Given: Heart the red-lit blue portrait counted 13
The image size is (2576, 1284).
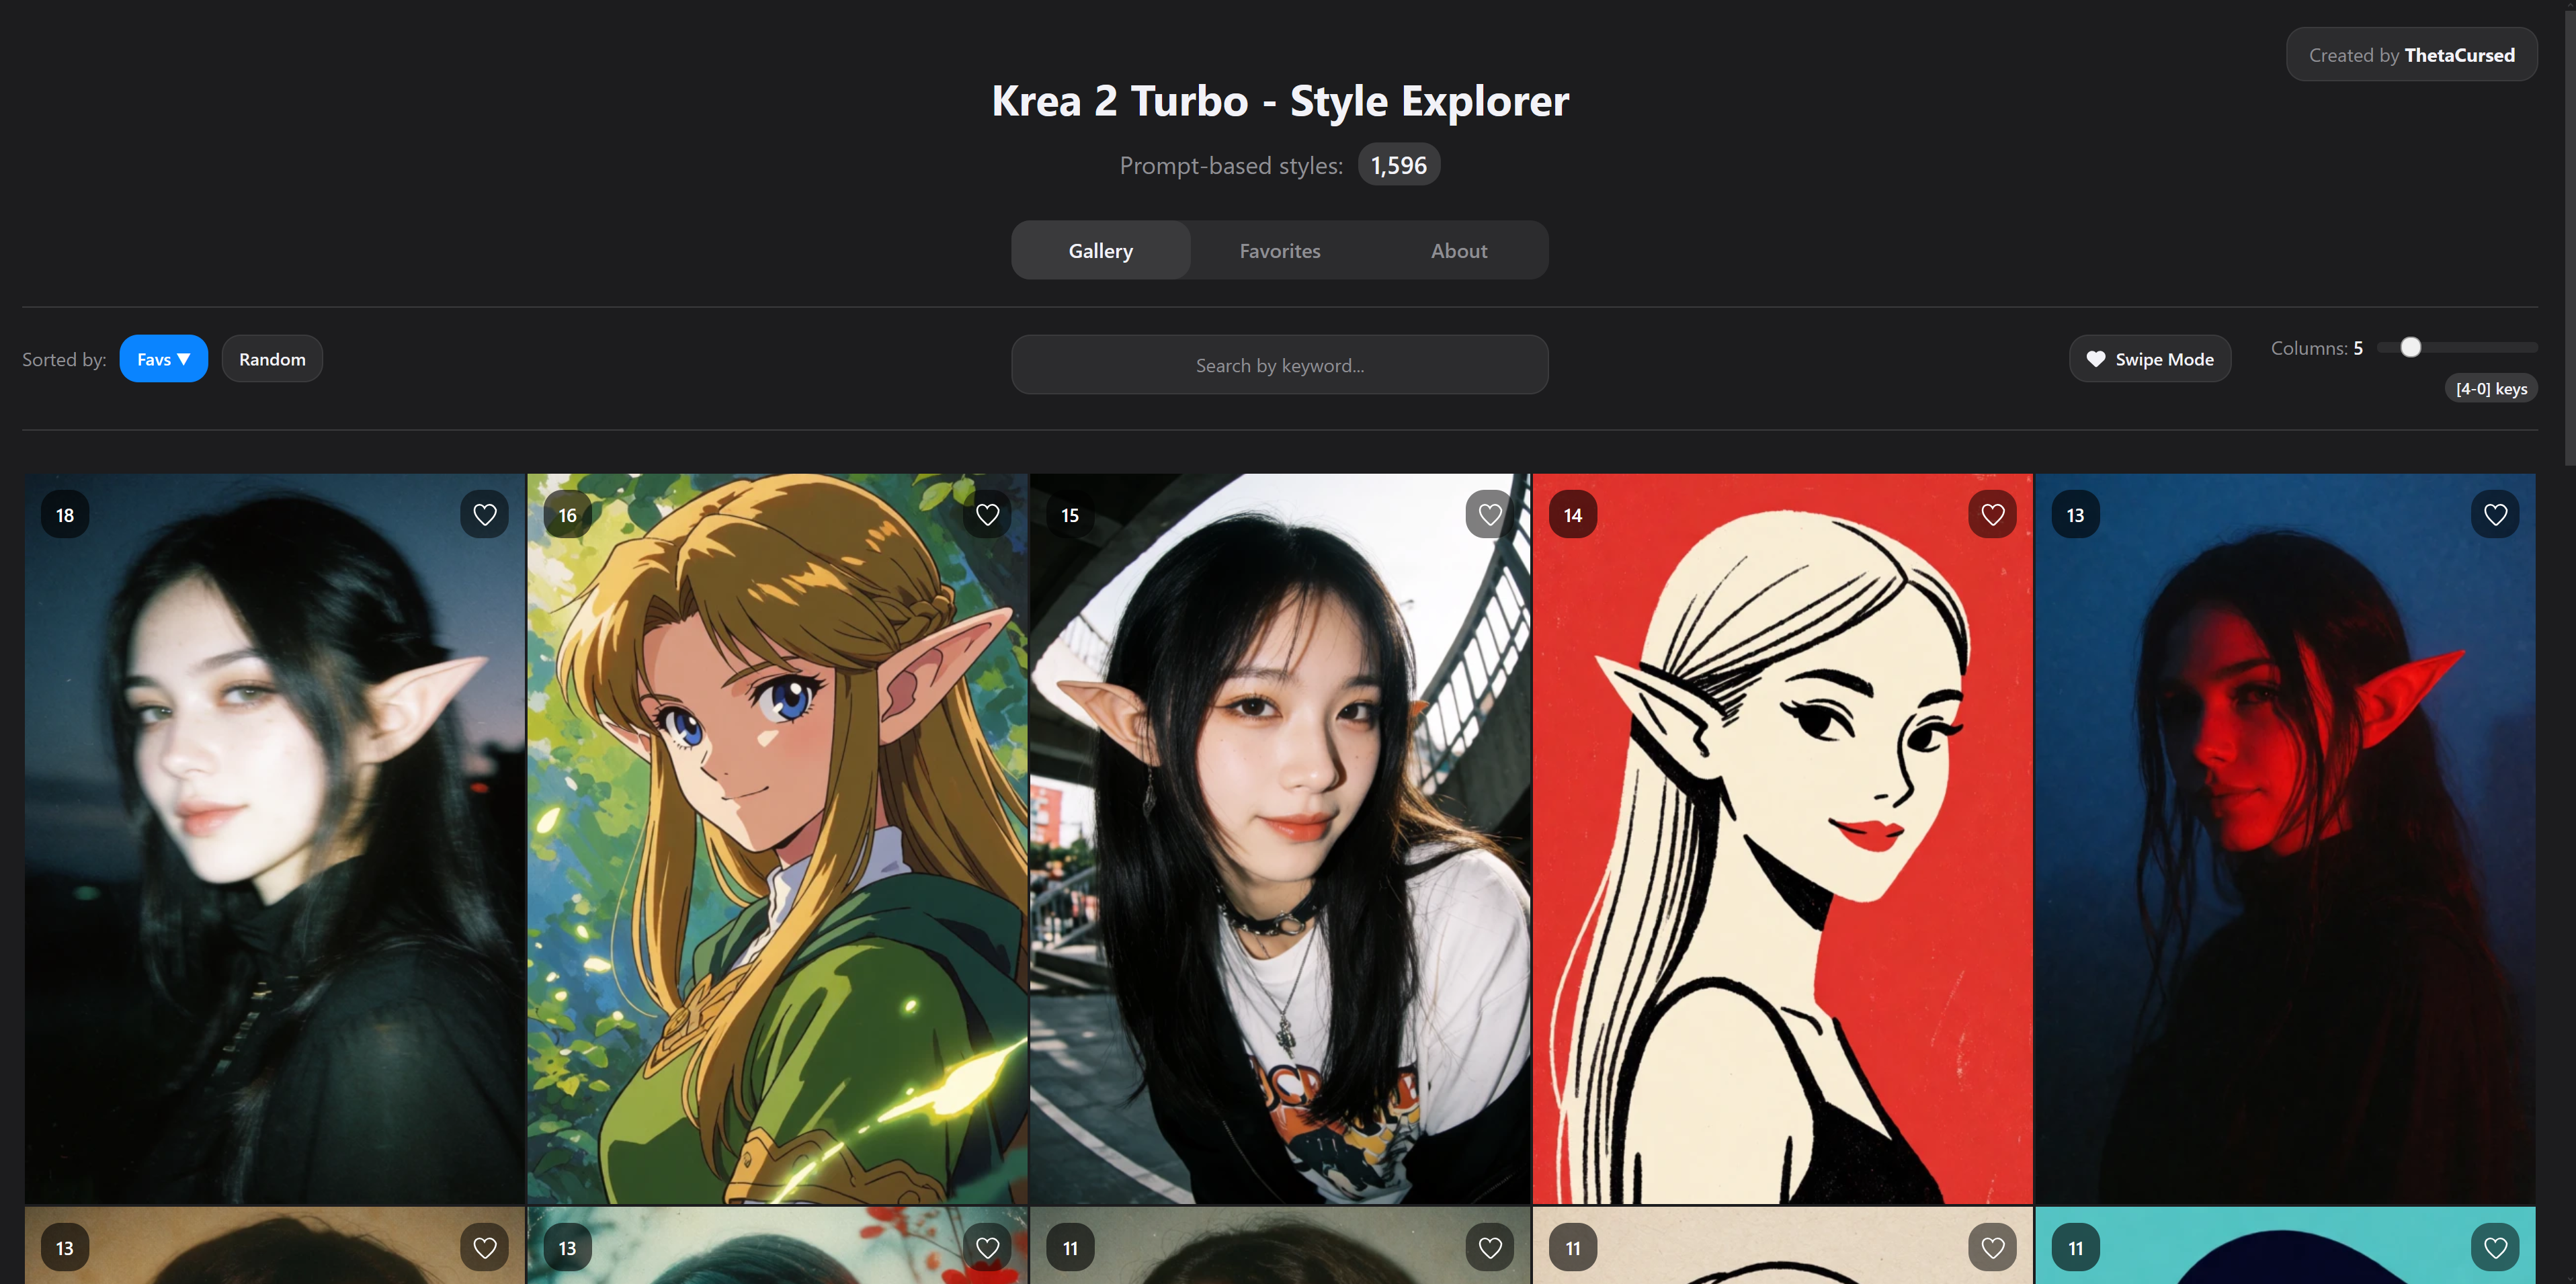Looking at the screenshot, I should coord(2496,515).
